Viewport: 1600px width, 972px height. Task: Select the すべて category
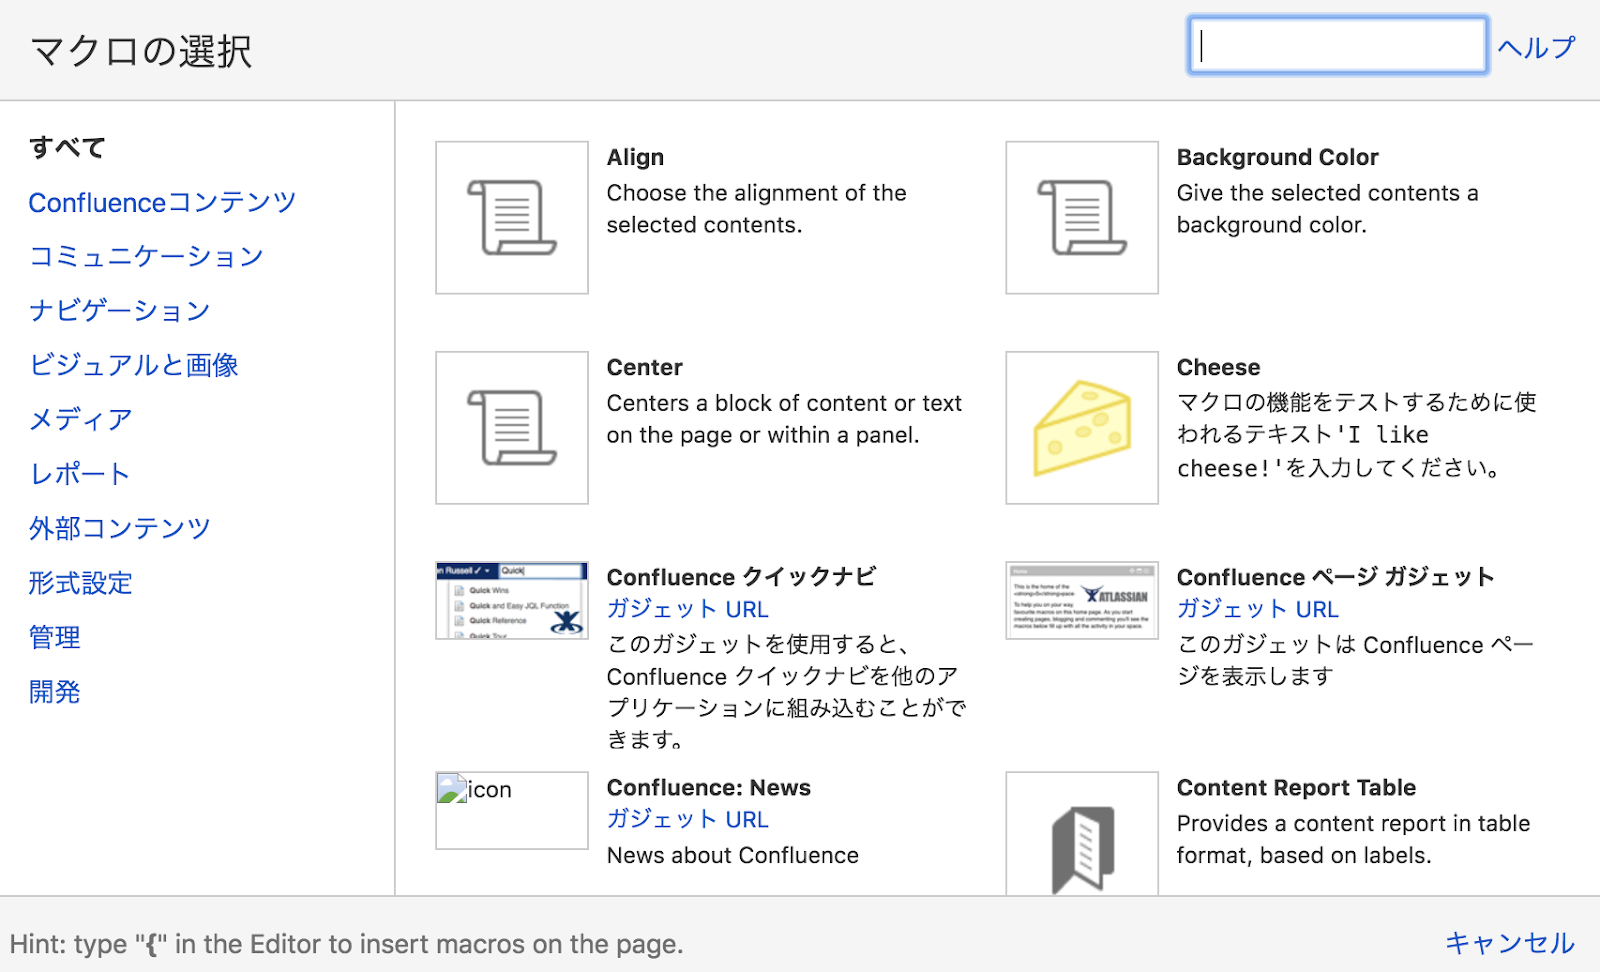pos(67,148)
